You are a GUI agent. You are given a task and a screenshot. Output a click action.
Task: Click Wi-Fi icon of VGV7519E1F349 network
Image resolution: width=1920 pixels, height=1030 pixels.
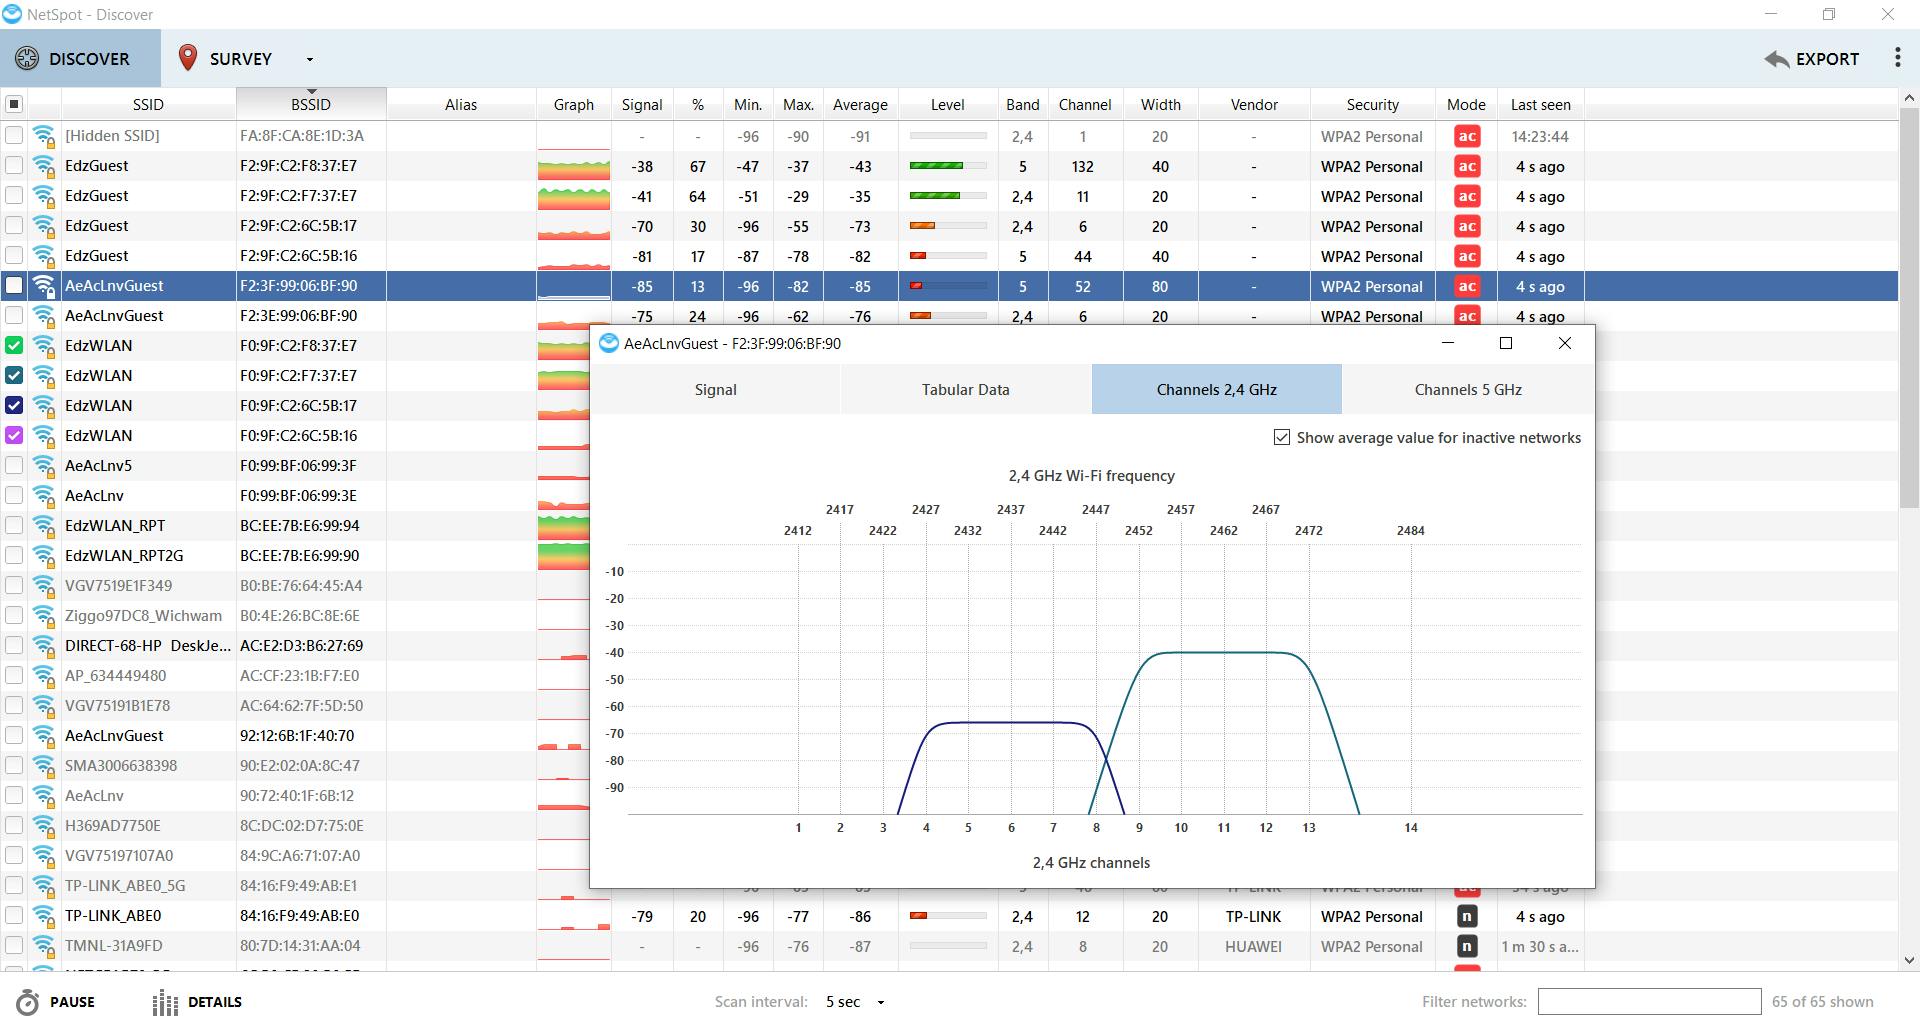click(44, 586)
